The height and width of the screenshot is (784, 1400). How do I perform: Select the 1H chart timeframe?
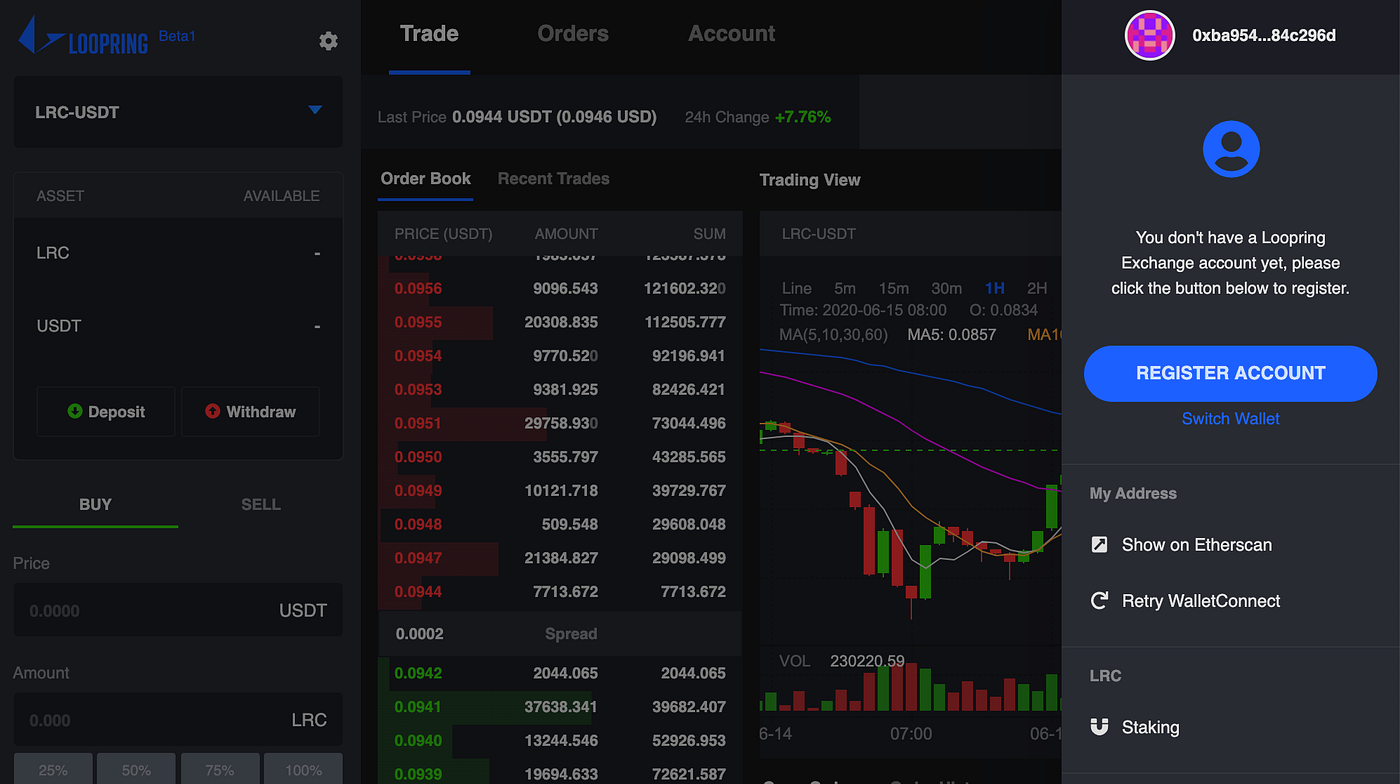coord(994,287)
